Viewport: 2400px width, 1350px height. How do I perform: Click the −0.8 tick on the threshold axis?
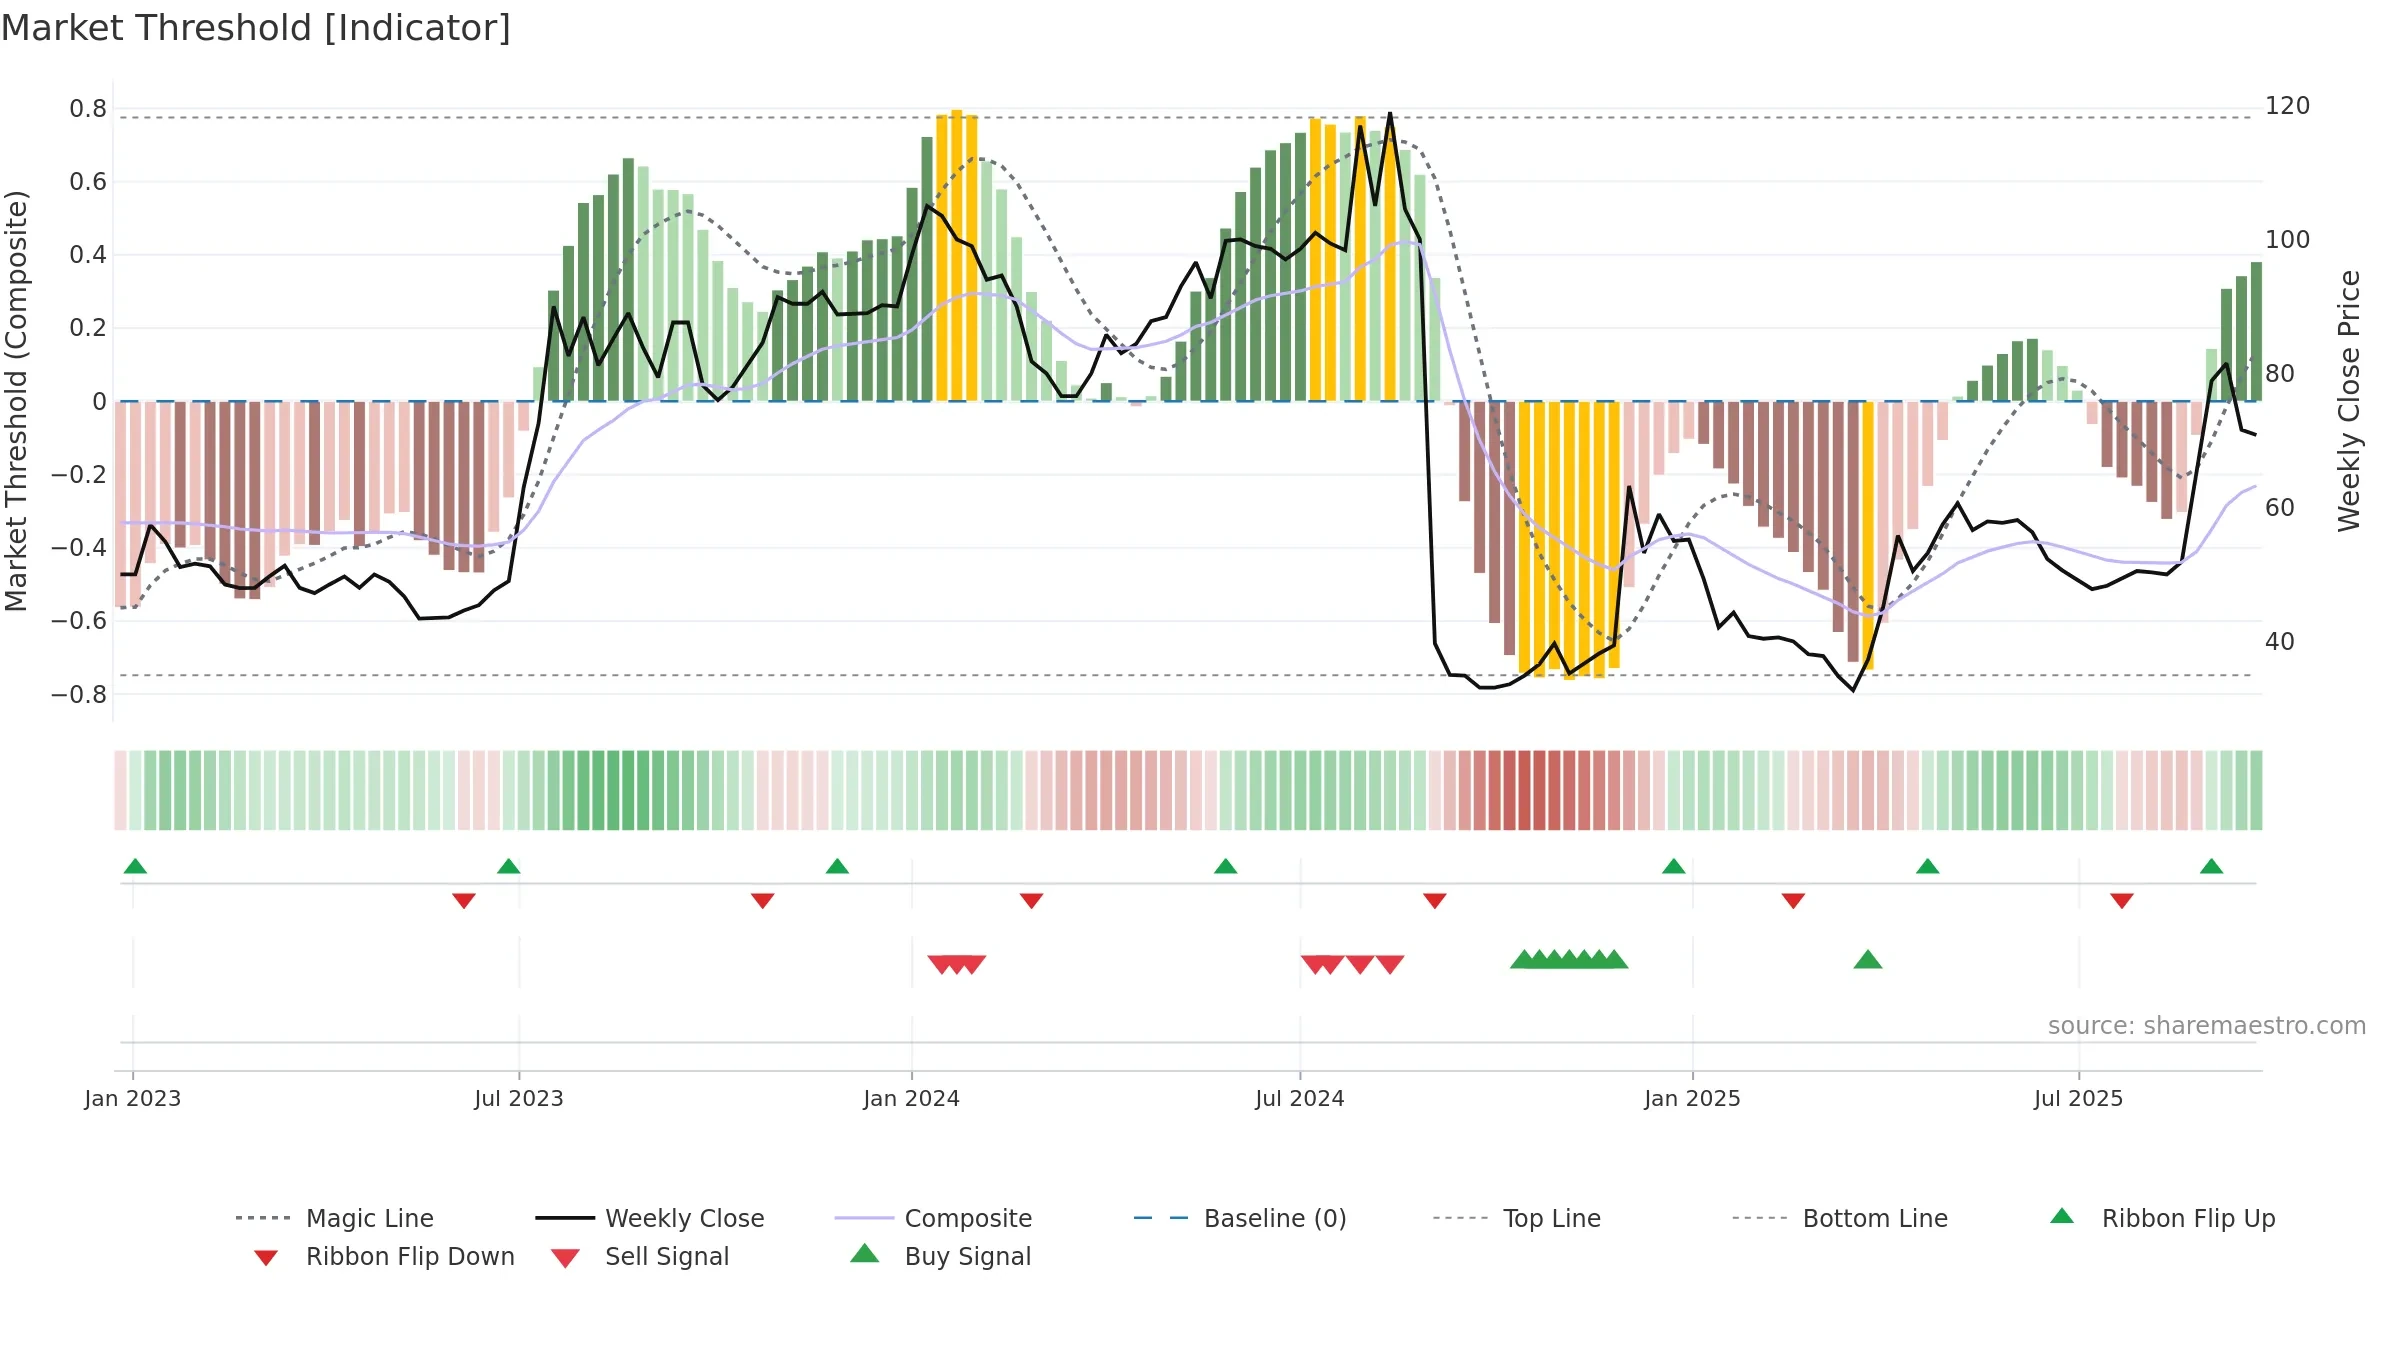pos(79,694)
